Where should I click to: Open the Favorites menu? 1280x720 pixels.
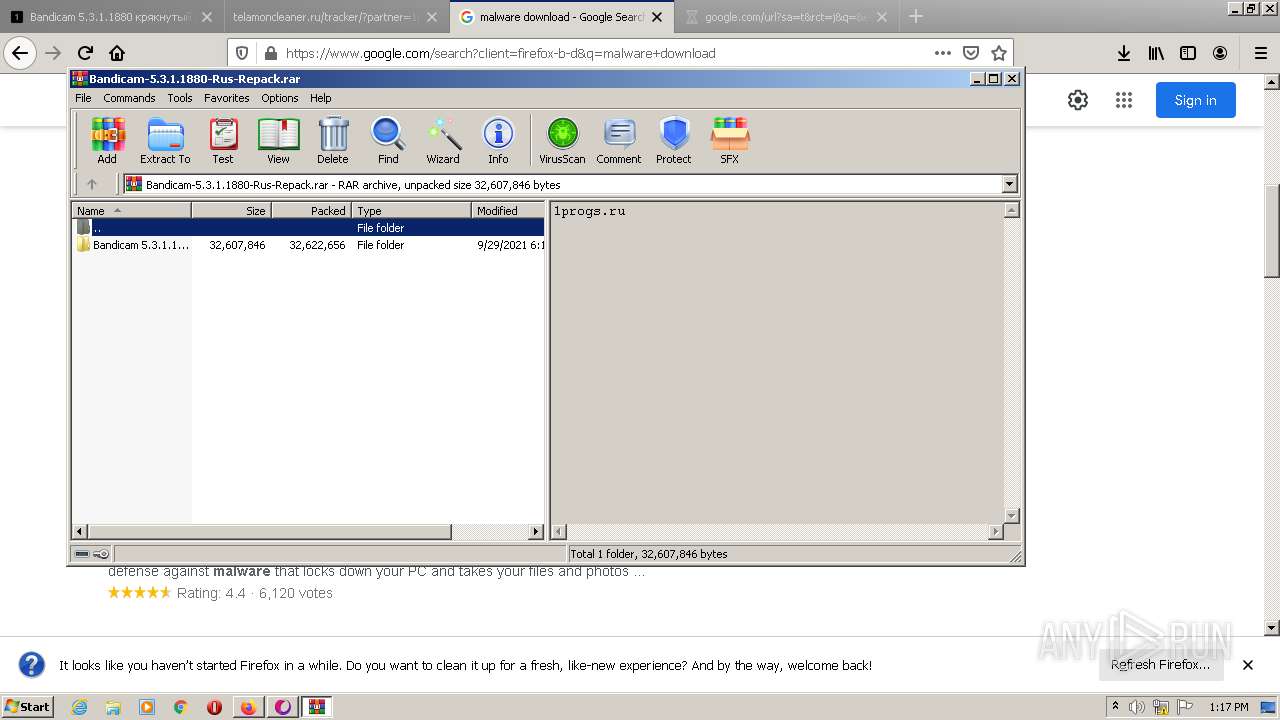click(227, 98)
